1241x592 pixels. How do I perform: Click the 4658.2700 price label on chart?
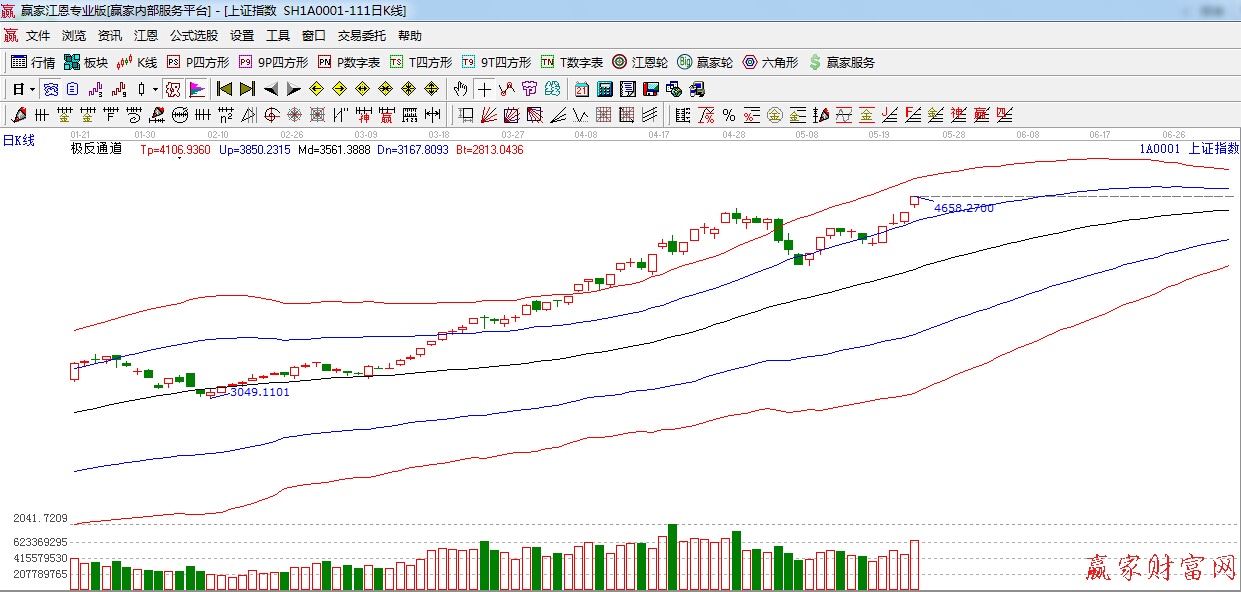click(x=963, y=208)
